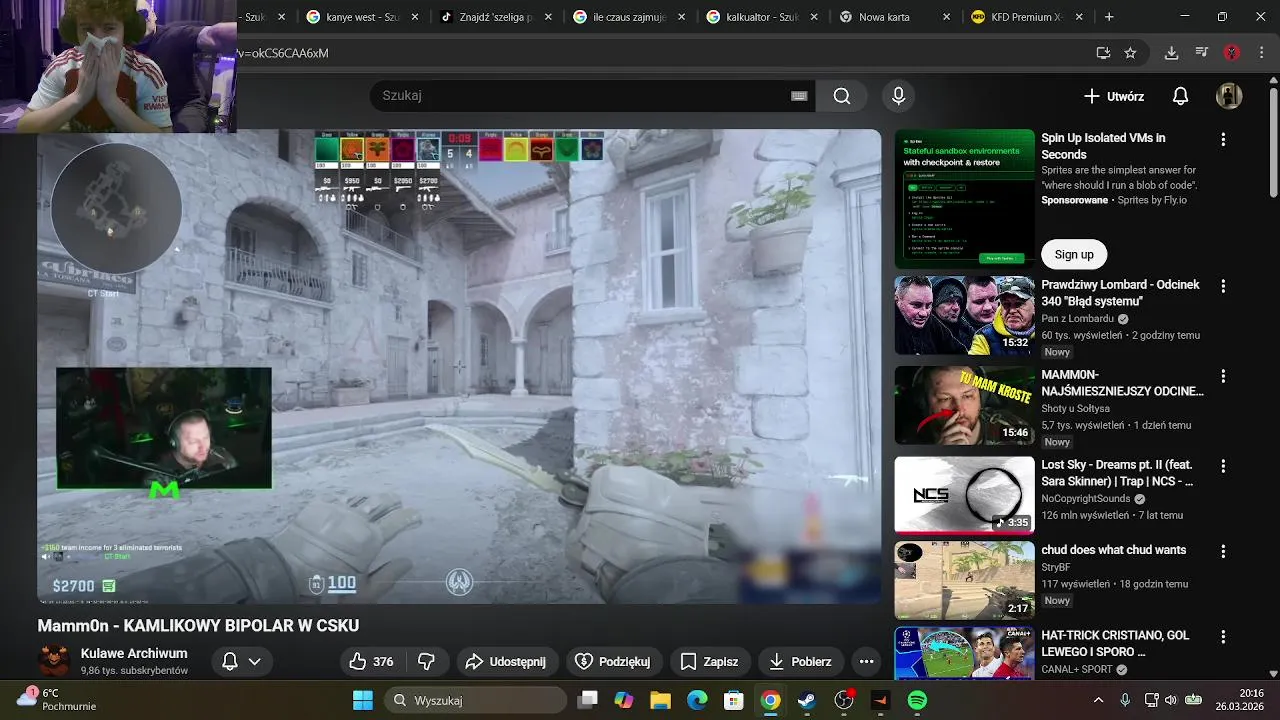Image resolution: width=1280 pixels, height=720 pixels.
Task: Open Steam from the taskbar
Action: pos(806,700)
